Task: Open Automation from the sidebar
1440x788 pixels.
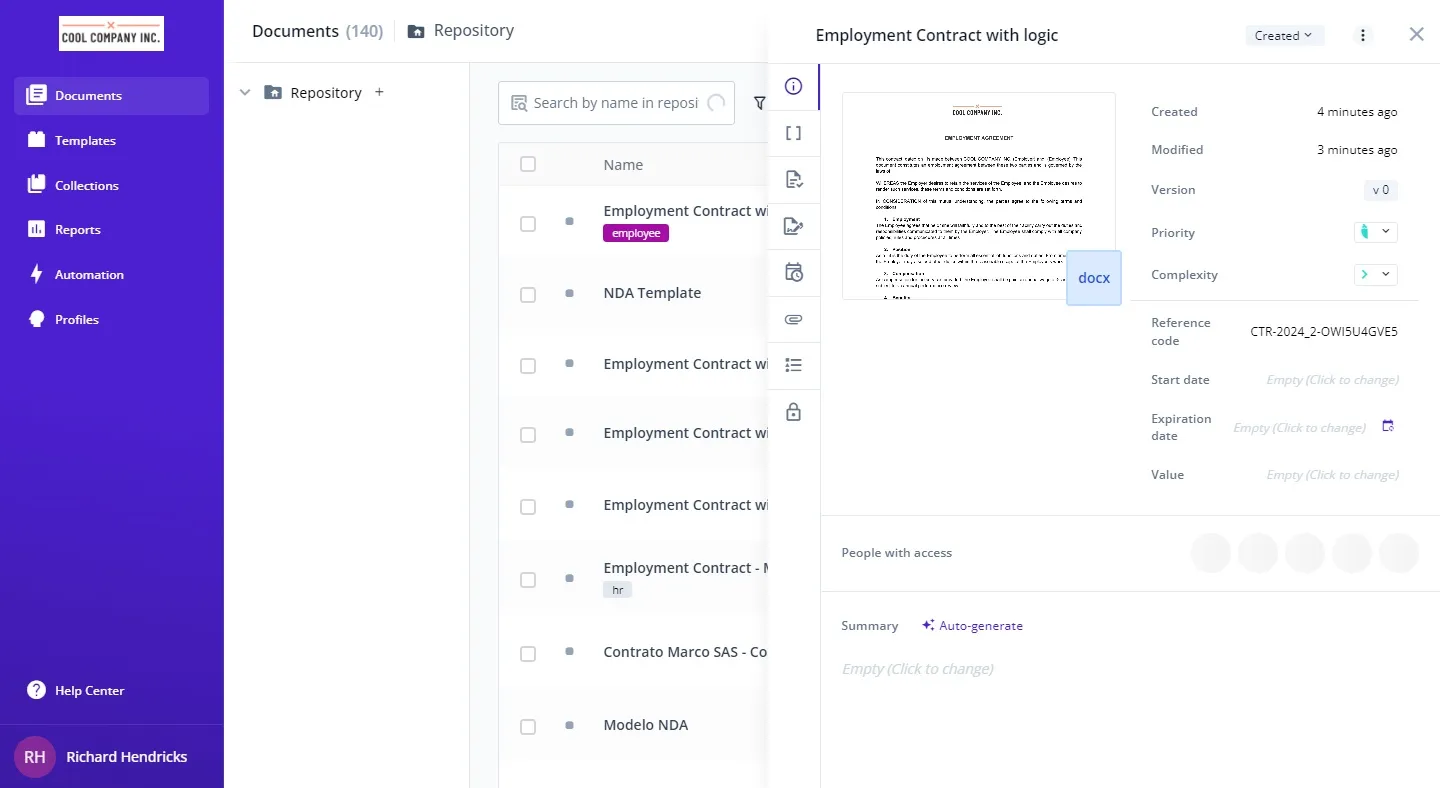Action: pyautogui.click(x=89, y=275)
